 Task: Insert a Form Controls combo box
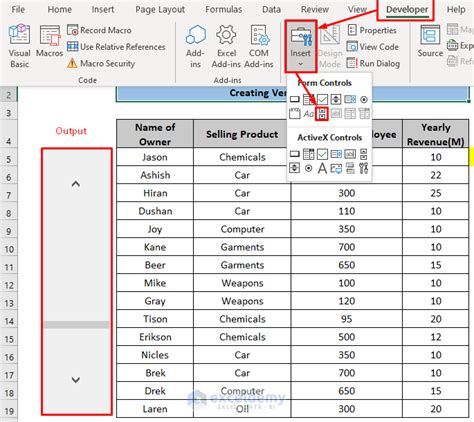click(308, 99)
